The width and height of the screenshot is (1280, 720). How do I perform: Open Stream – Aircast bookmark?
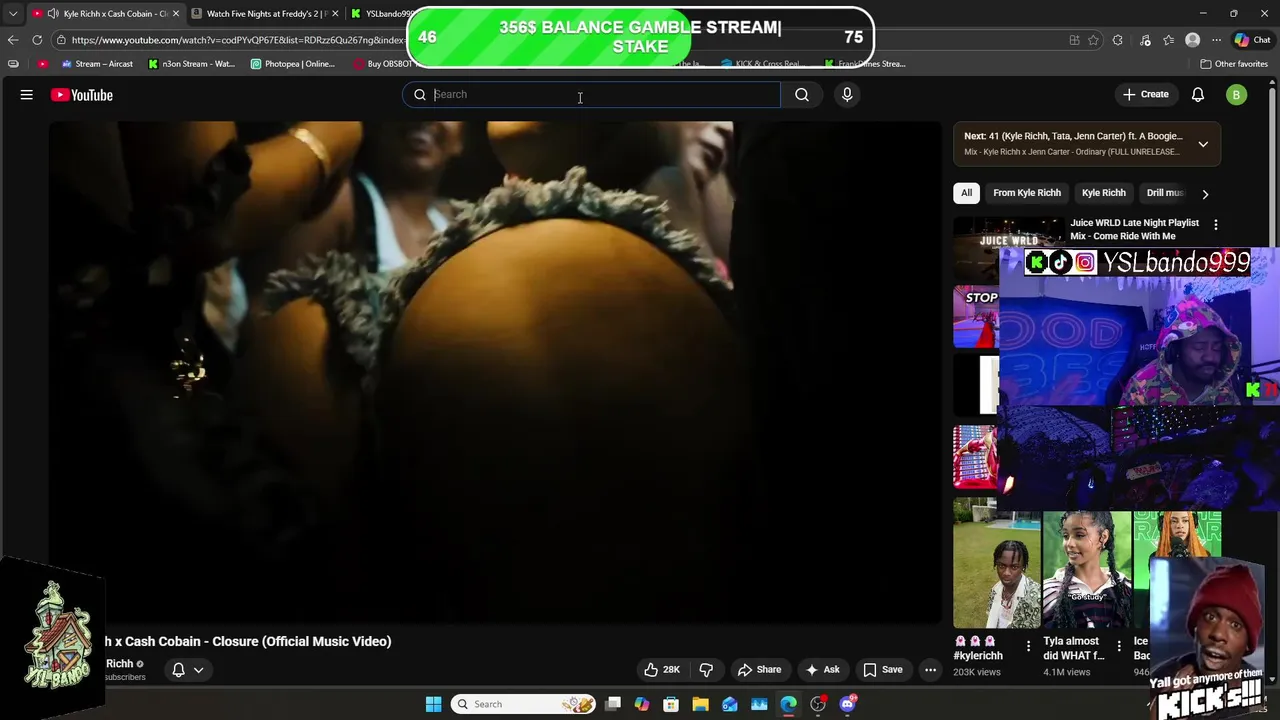point(97,64)
